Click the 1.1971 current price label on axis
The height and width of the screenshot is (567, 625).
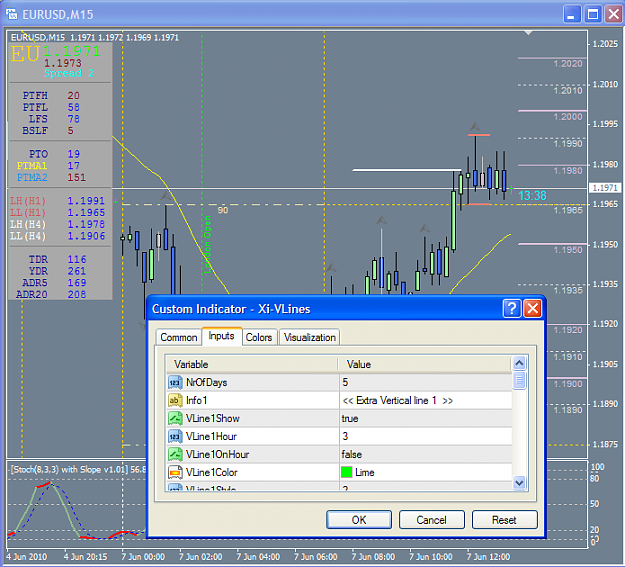pos(605,188)
